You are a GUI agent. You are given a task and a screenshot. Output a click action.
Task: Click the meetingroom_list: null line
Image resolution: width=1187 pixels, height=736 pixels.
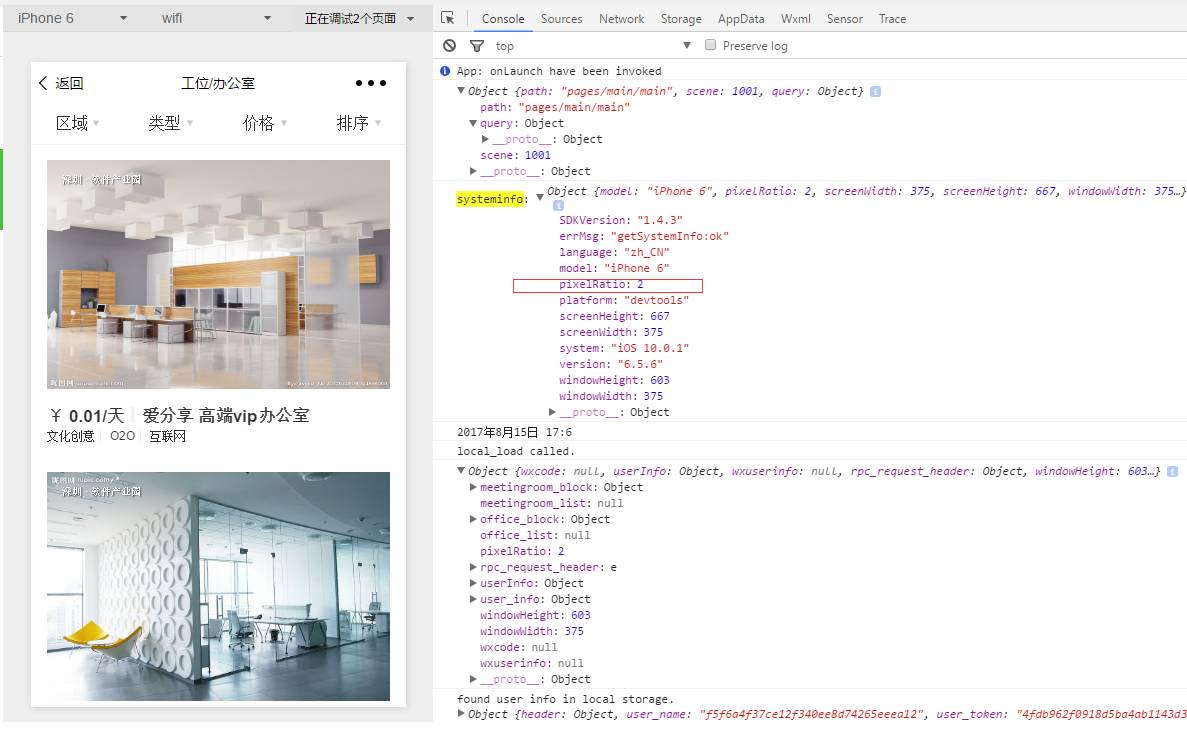click(x=552, y=504)
